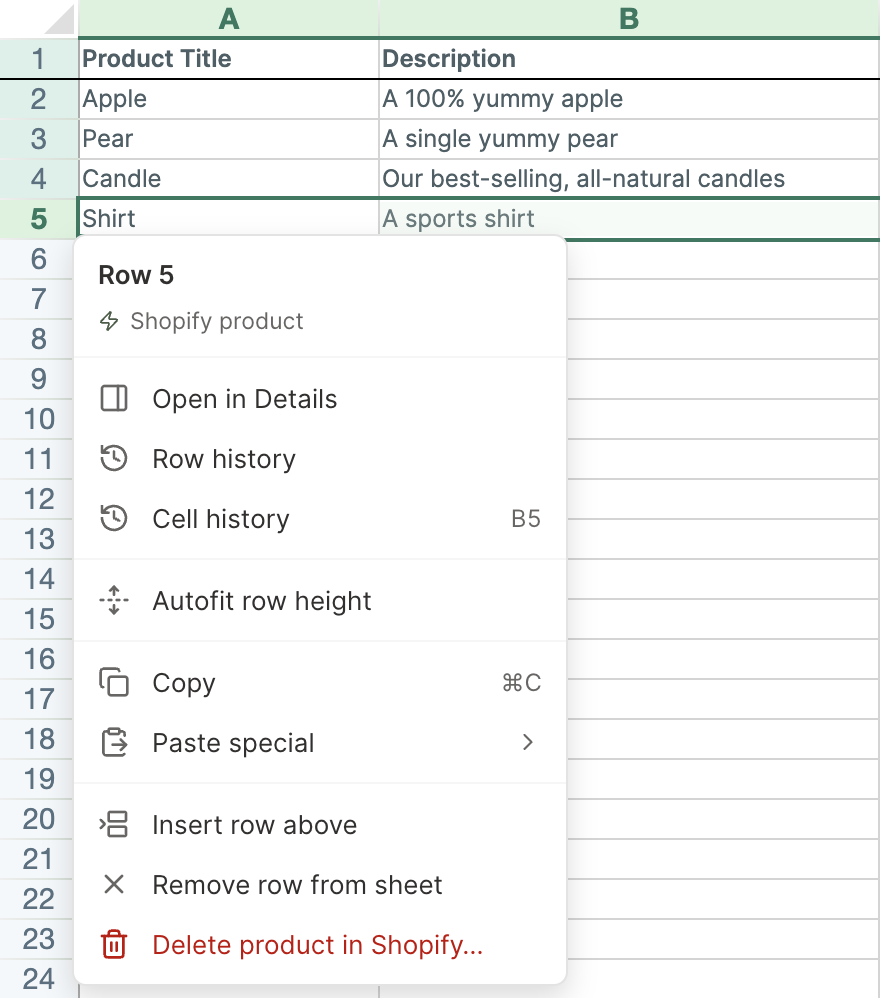Click cell 'A 100% yummy apple'
Image resolution: width=880 pixels, height=998 pixels.
(629, 99)
